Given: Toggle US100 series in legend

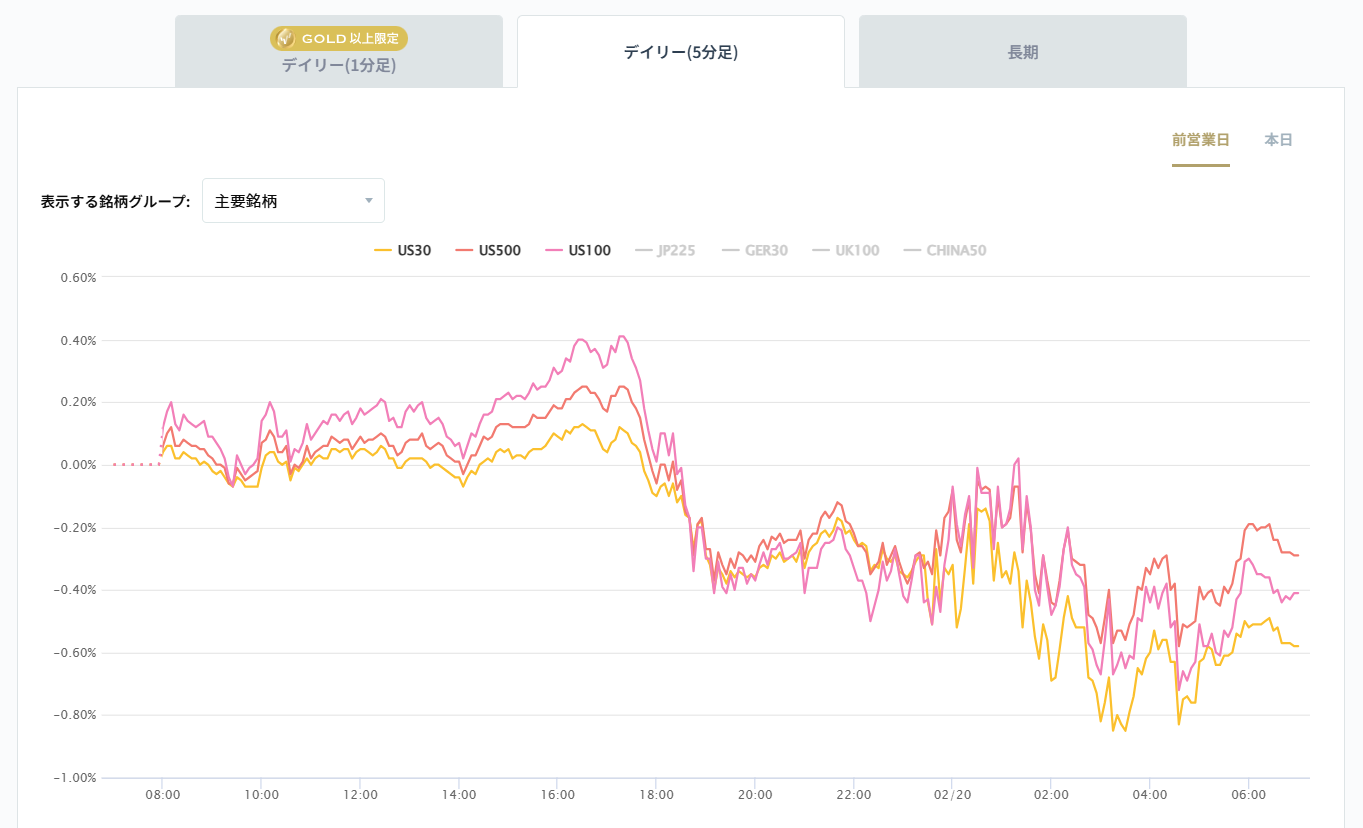Looking at the screenshot, I should tap(578, 251).
